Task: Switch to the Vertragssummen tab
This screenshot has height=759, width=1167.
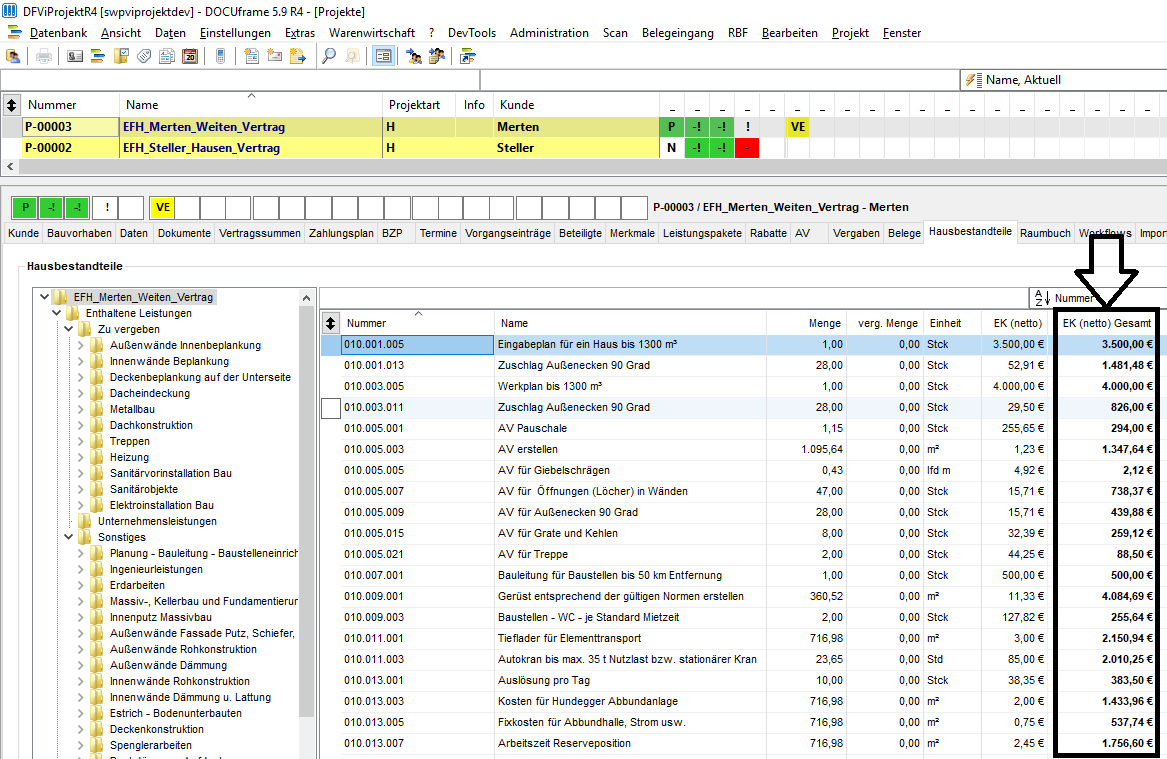Action: coord(260,233)
